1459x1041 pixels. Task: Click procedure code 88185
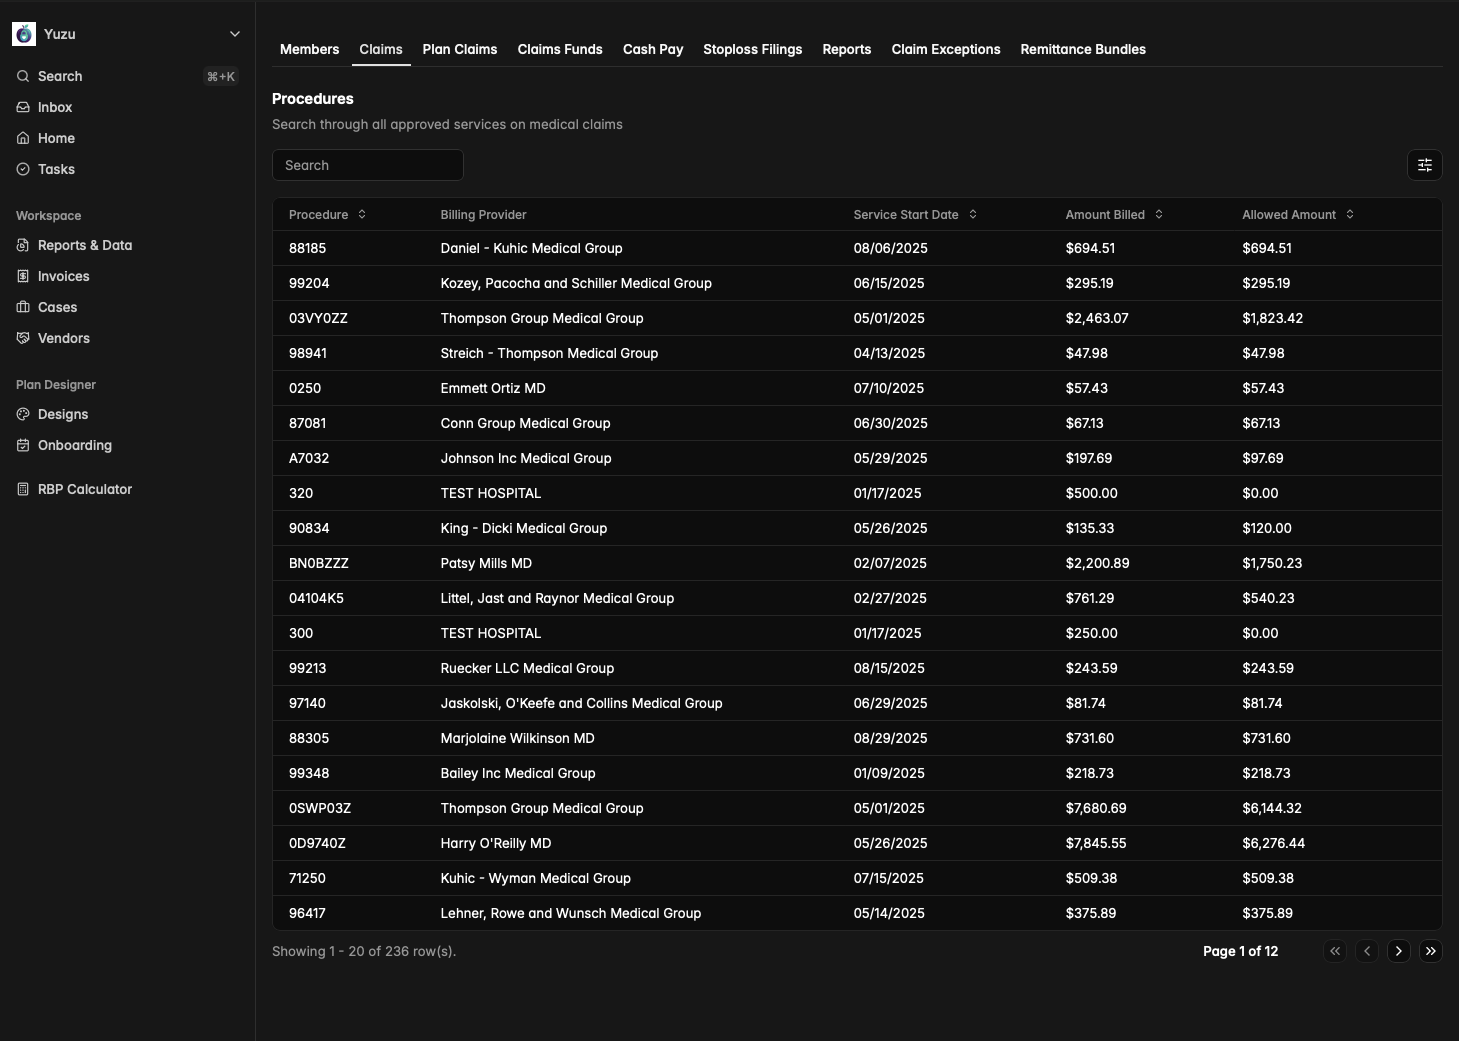[x=307, y=248]
